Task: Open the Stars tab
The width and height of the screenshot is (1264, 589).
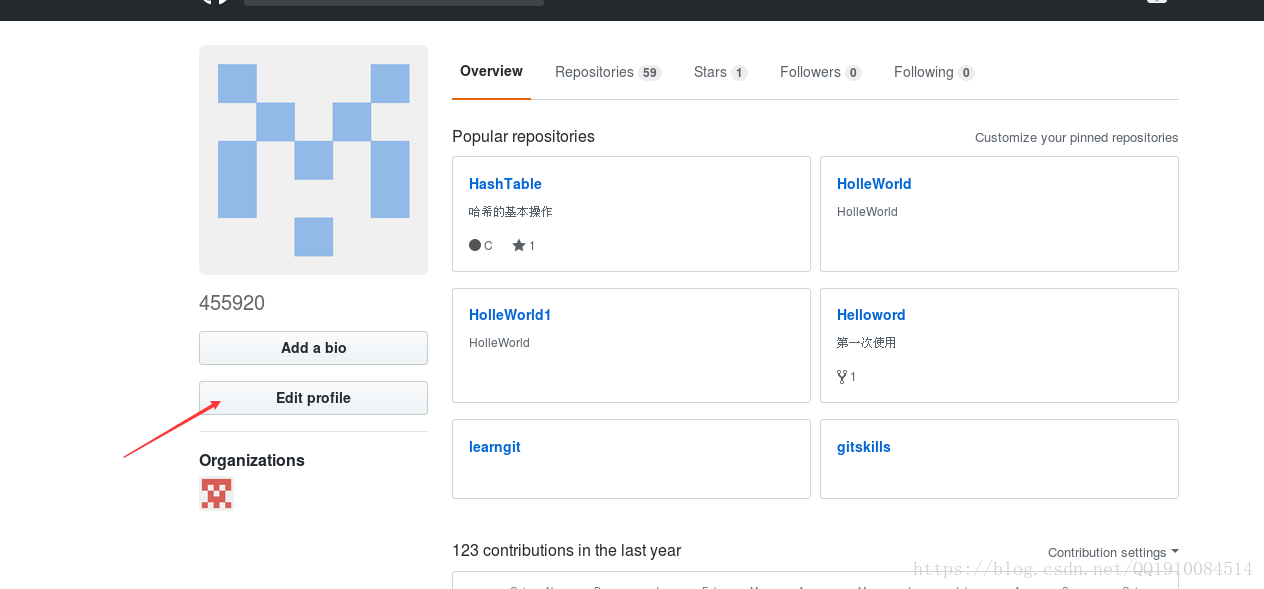Action: [709, 72]
